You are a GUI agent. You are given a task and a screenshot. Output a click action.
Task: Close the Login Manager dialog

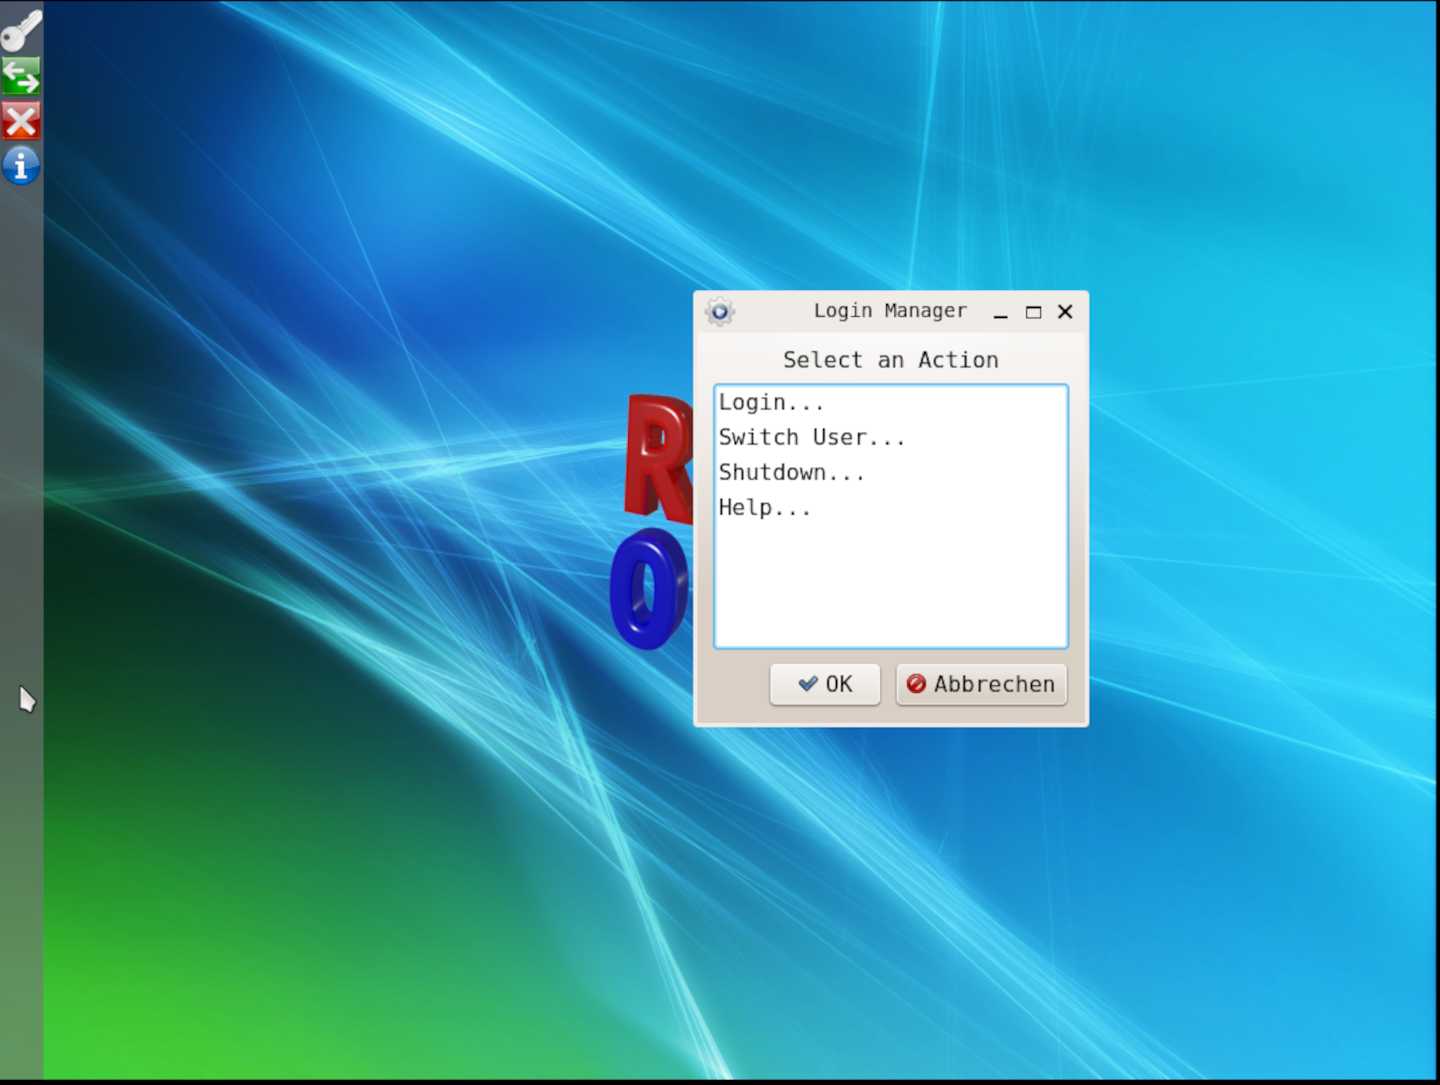coord(1065,312)
